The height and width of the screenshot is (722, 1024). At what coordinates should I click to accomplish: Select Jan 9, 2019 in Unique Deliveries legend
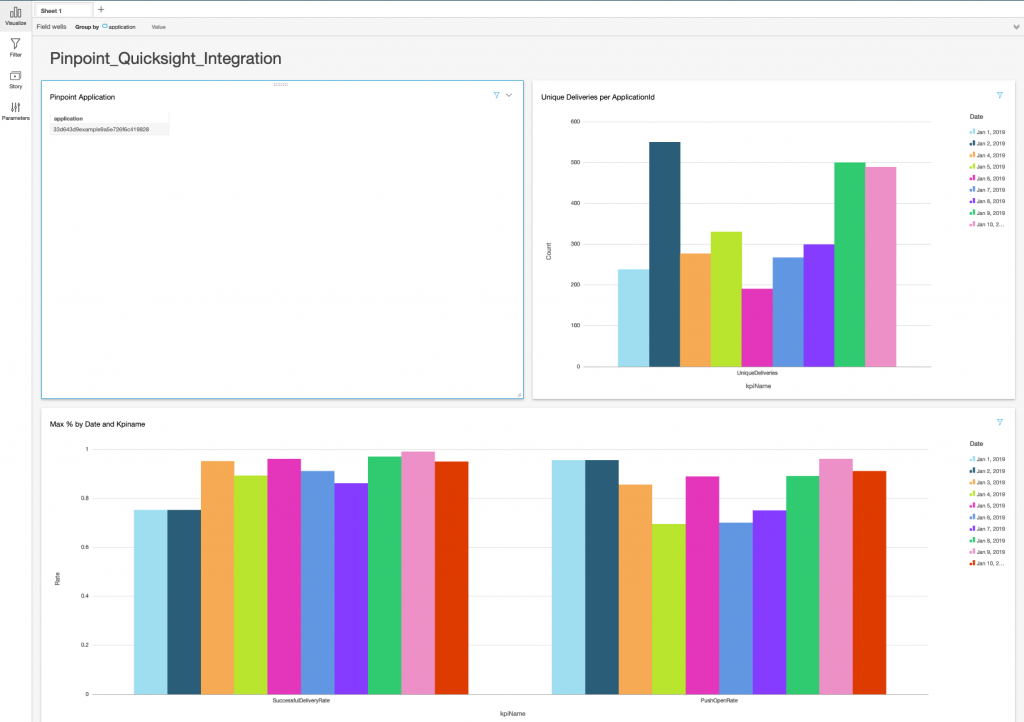pyautogui.click(x=987, y=213)
